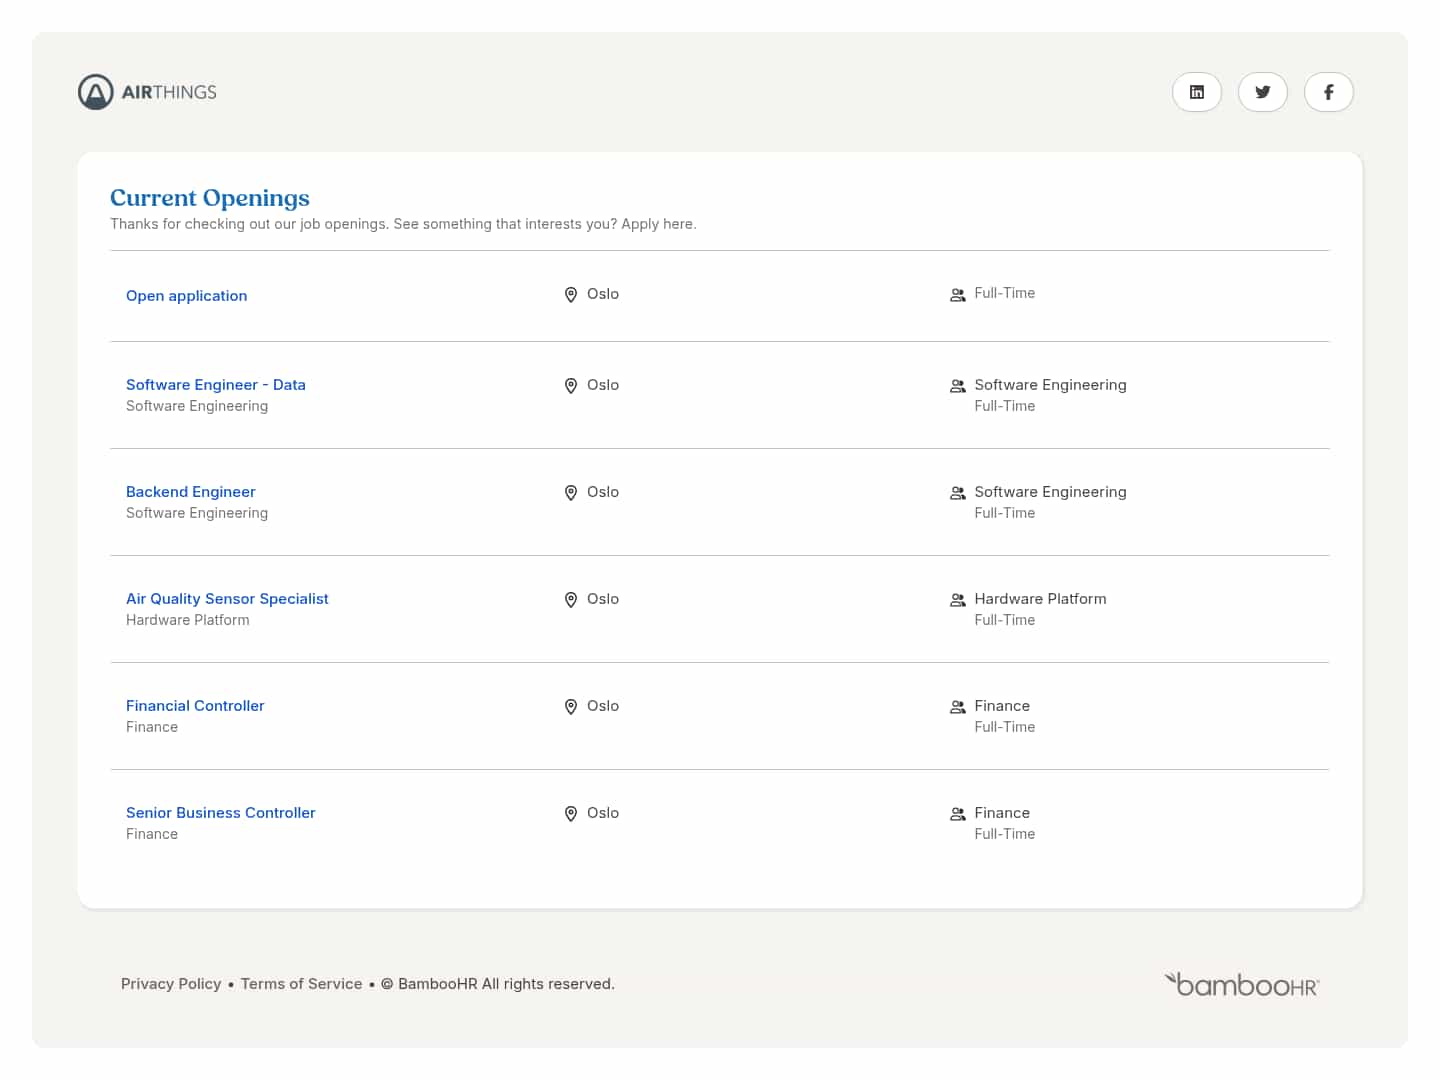Viewport: 1440px width, 1080px height.
Task: Go to Terms of Service page
Action: click(301, 984)
